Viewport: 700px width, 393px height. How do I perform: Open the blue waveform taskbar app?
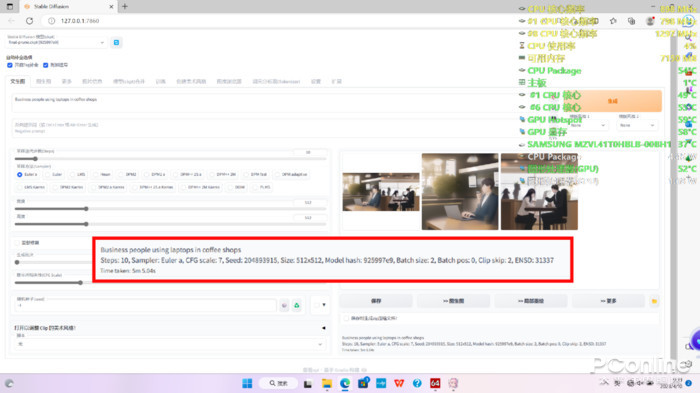(x=381, y=383)
